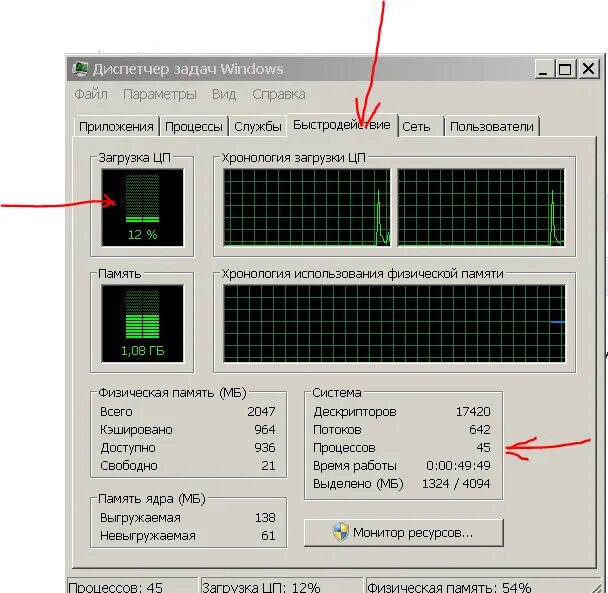The width and height of the screenshot is (608, 593).
Task: Click the Кэшировано value 964
Action: pos(265,430)
